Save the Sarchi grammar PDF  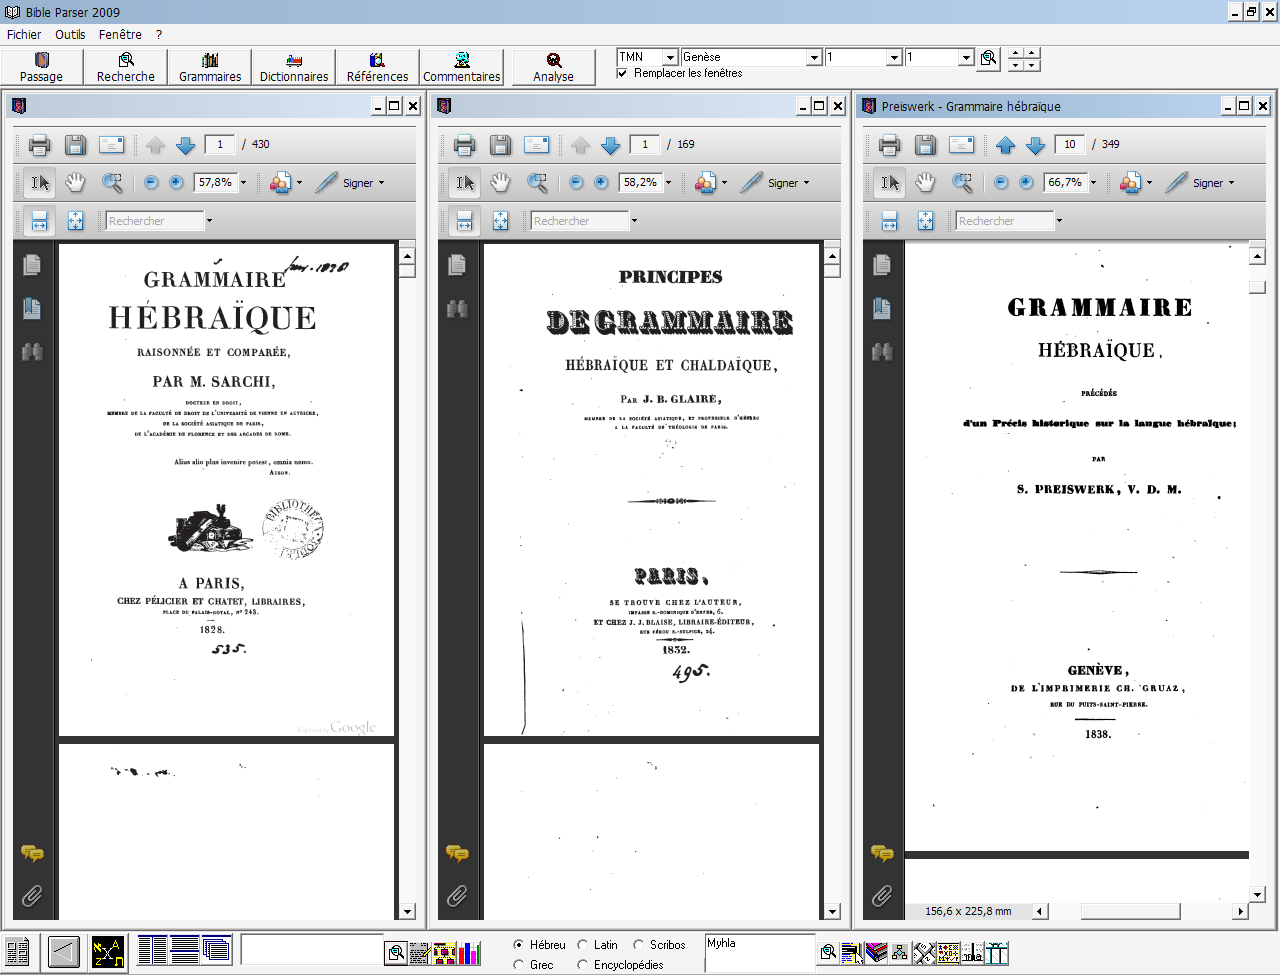(x=75, y=145)
